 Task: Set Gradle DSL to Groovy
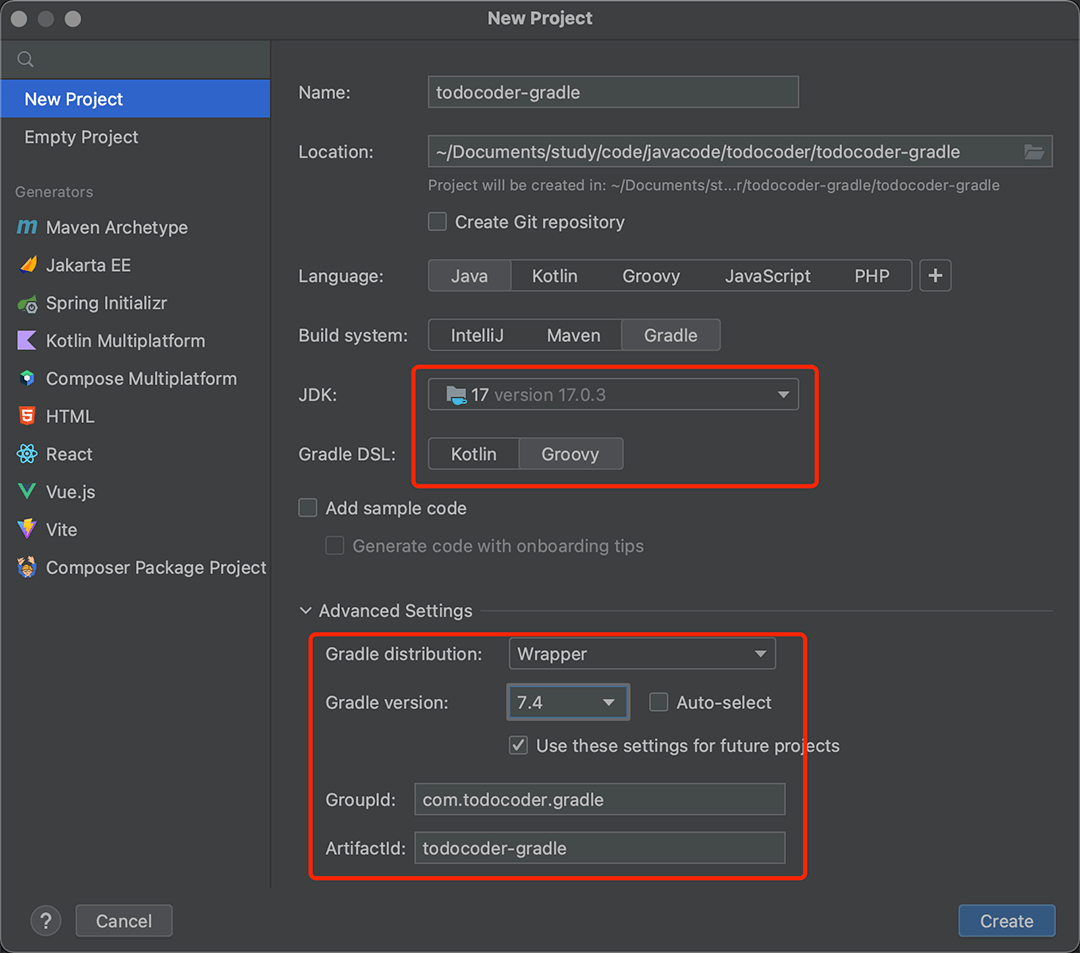click(x=570, y=454)
